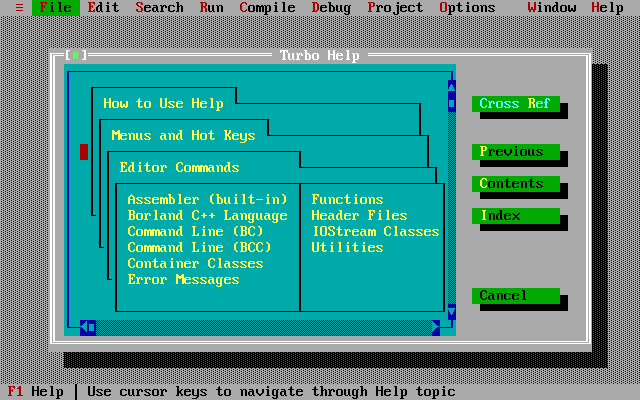
Task: Click vertical scrollbar down arrow
Action: click(x=451, y=312)
